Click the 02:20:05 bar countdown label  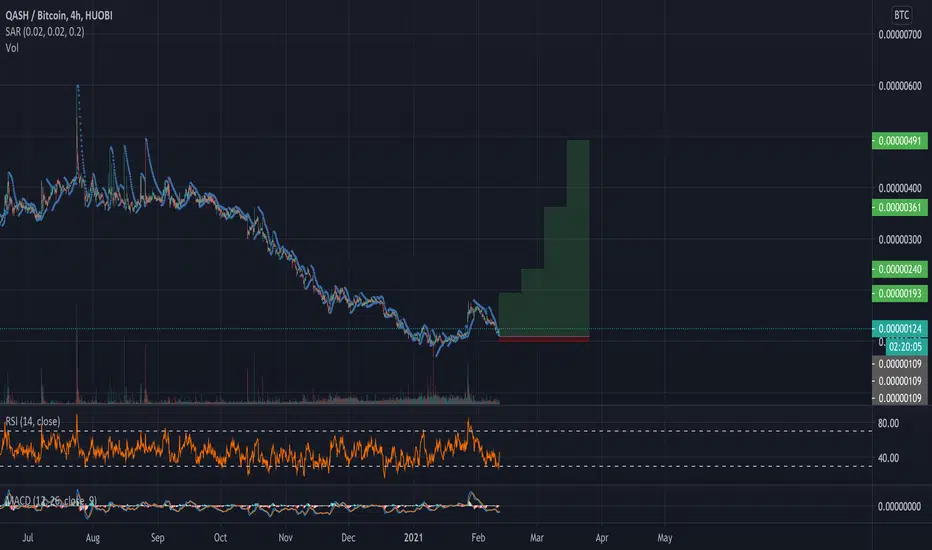point(905,347)
